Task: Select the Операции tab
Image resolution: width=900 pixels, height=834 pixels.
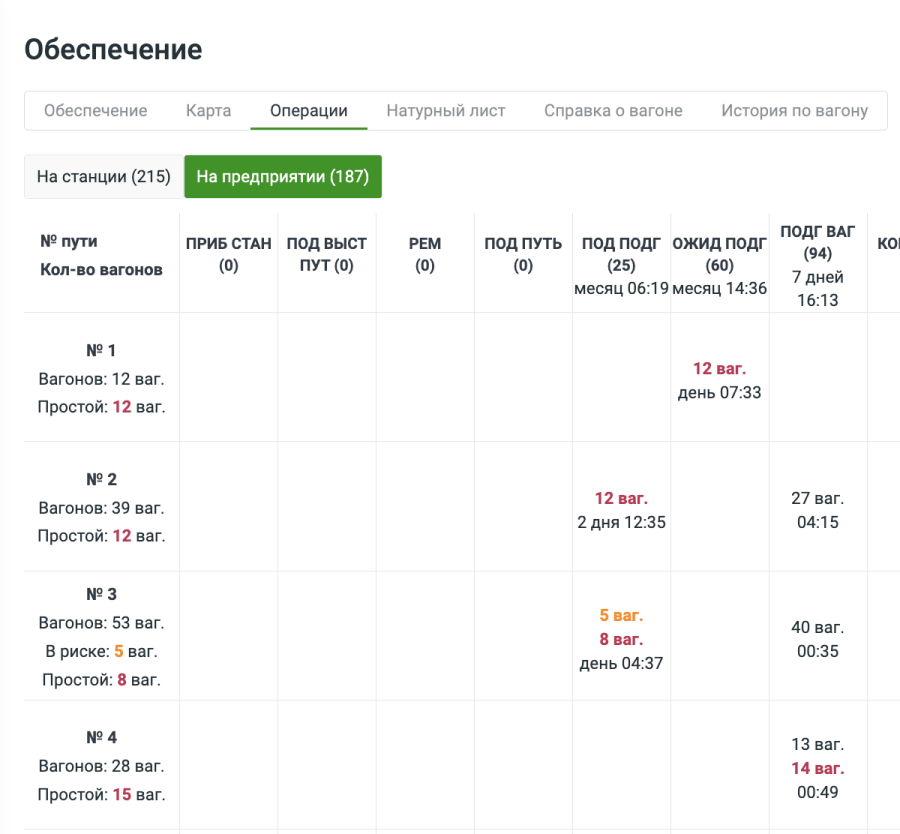Action: pyautogui.click(x=309, y=111)
